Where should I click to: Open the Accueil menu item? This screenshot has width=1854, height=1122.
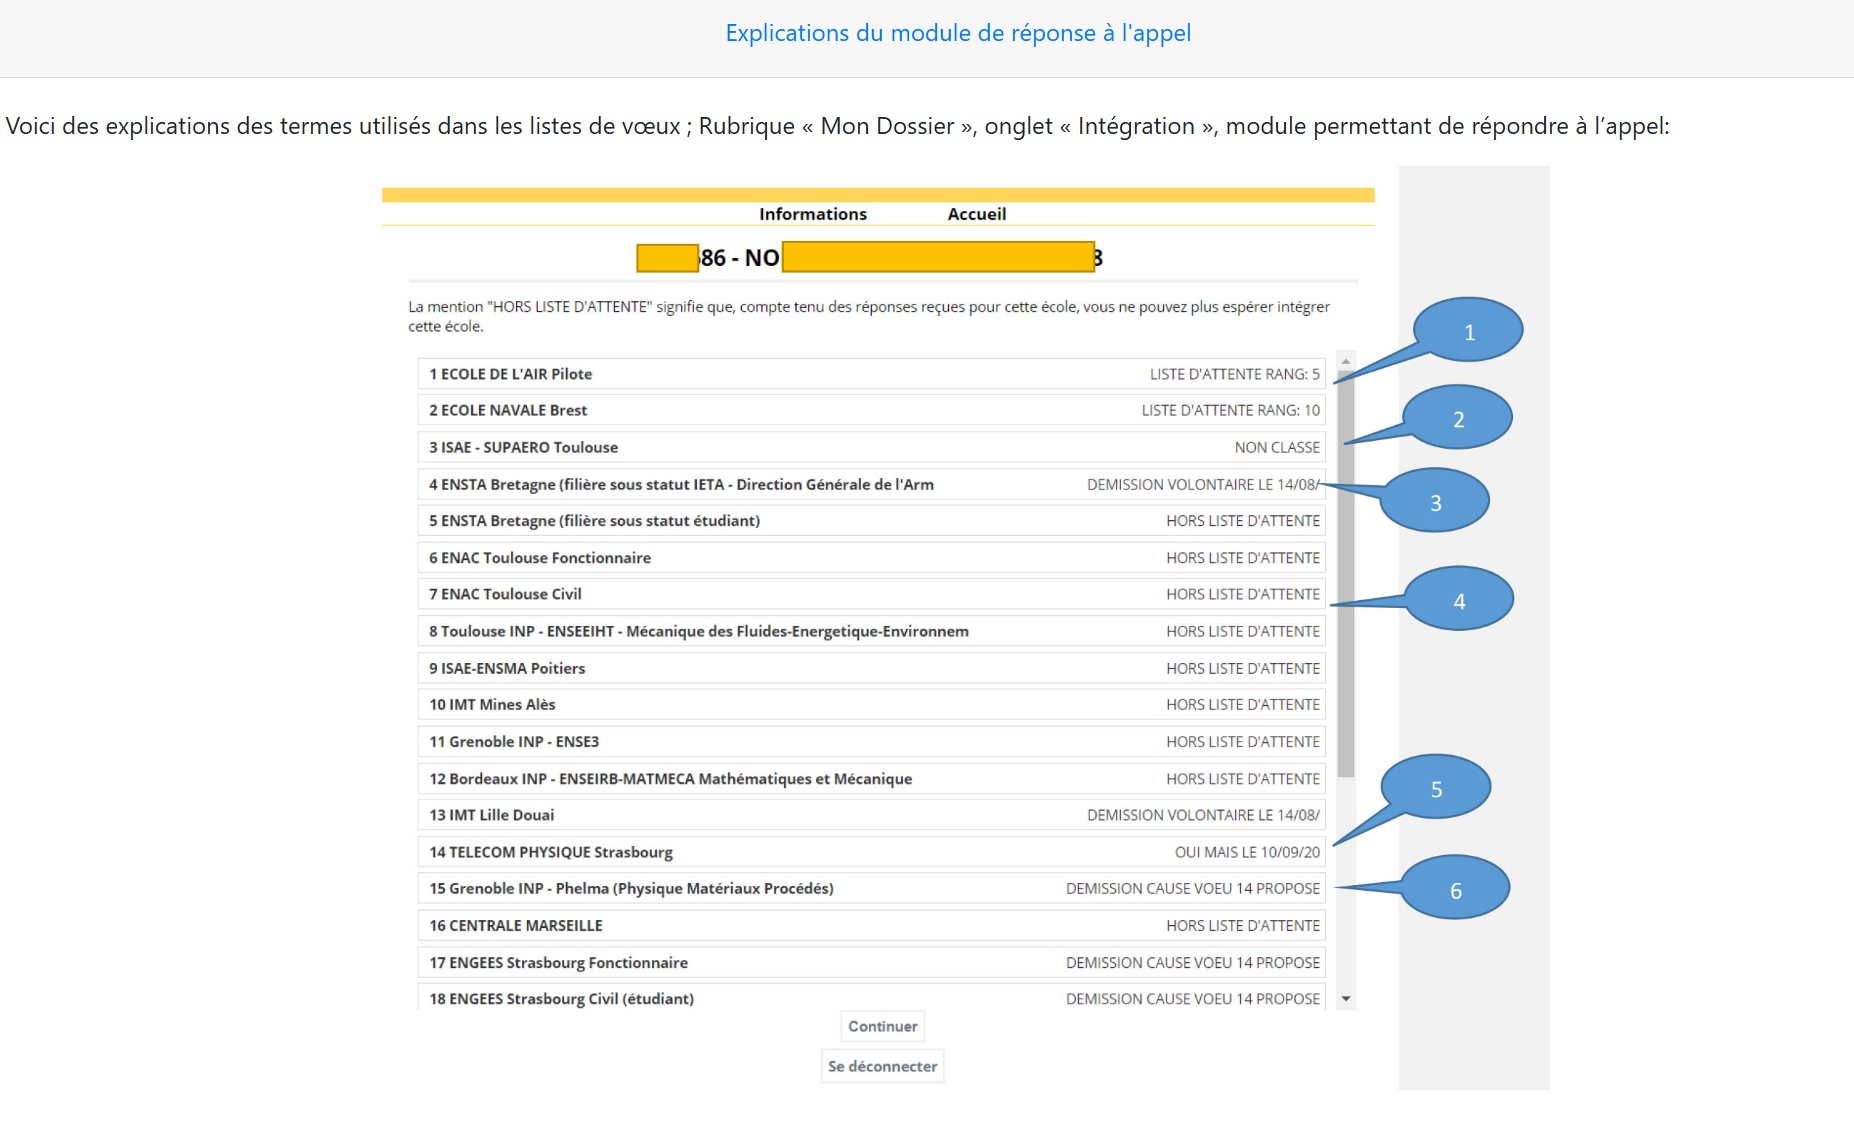click(x=976, y=214)
